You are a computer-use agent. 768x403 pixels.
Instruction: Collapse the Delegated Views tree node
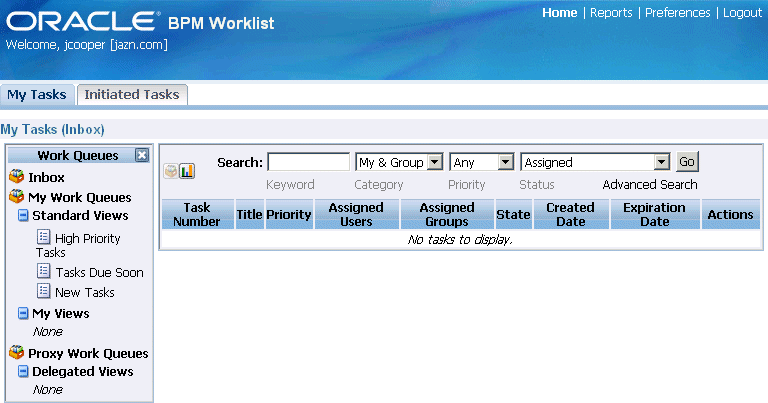point(23,372)
